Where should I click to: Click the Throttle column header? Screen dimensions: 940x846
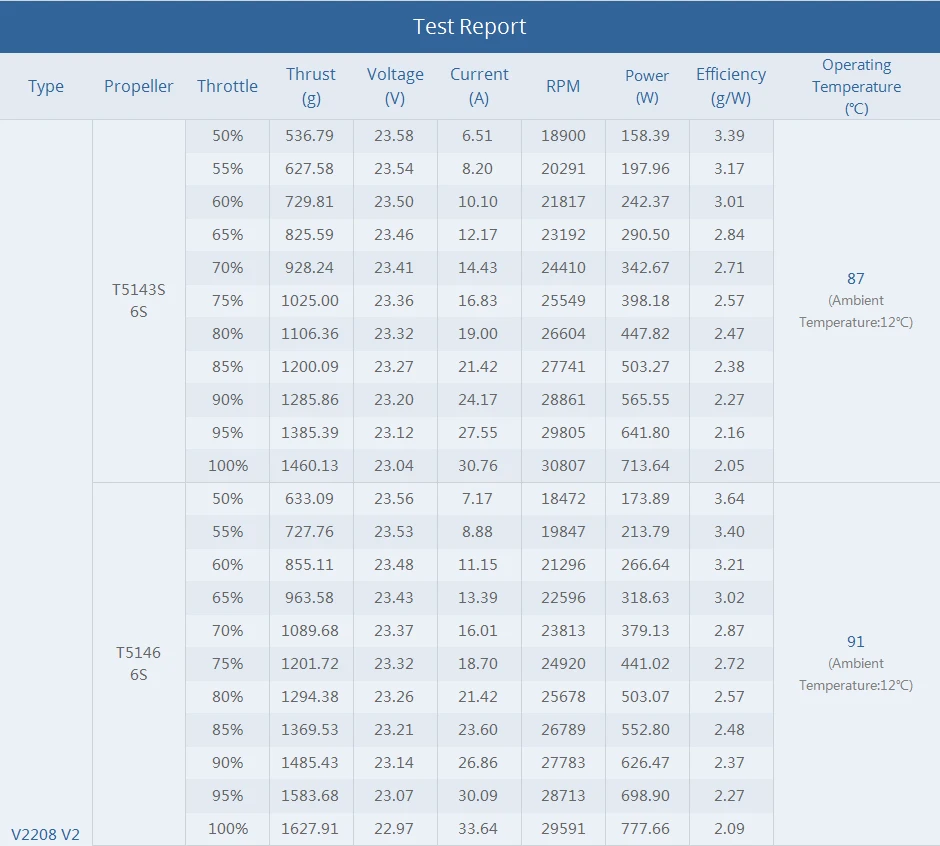click(227, 86)
